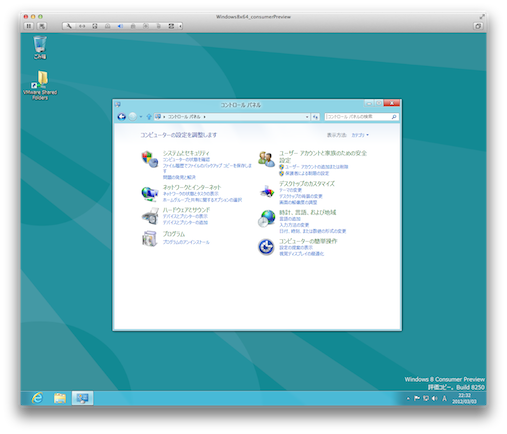This screenshot has width=507, height=434.
Task: Open File Explorer from the taskbar
Action: pos(60,398)
